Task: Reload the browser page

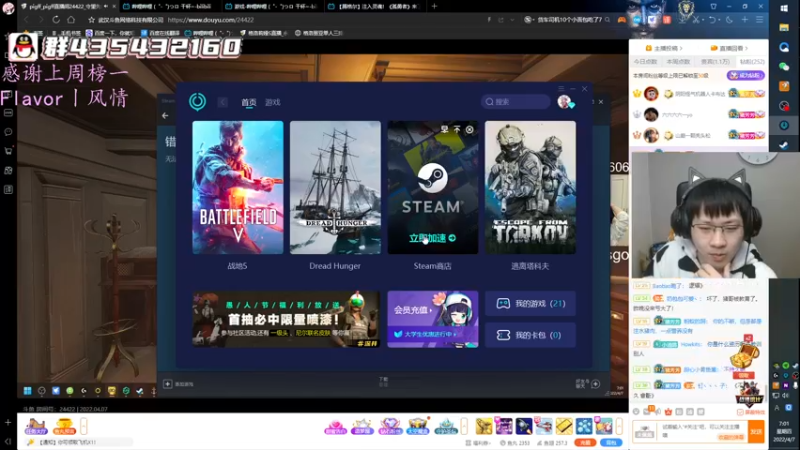Action: click(x=56, y=19)
